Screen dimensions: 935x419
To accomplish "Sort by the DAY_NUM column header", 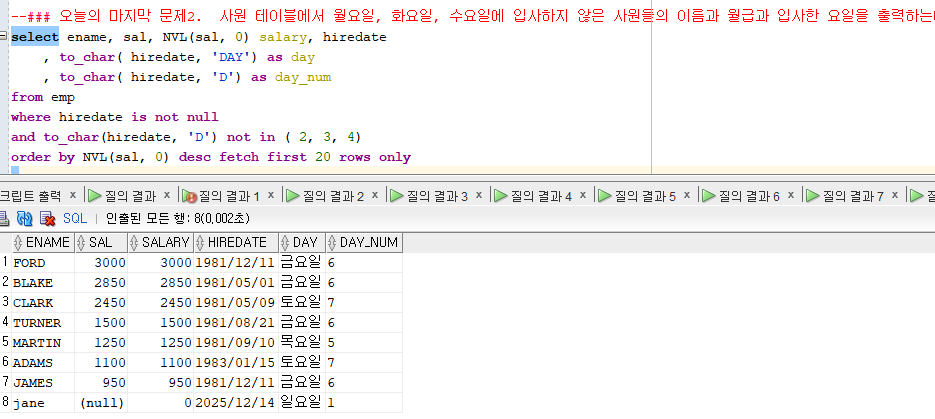I will pos(364,243).
